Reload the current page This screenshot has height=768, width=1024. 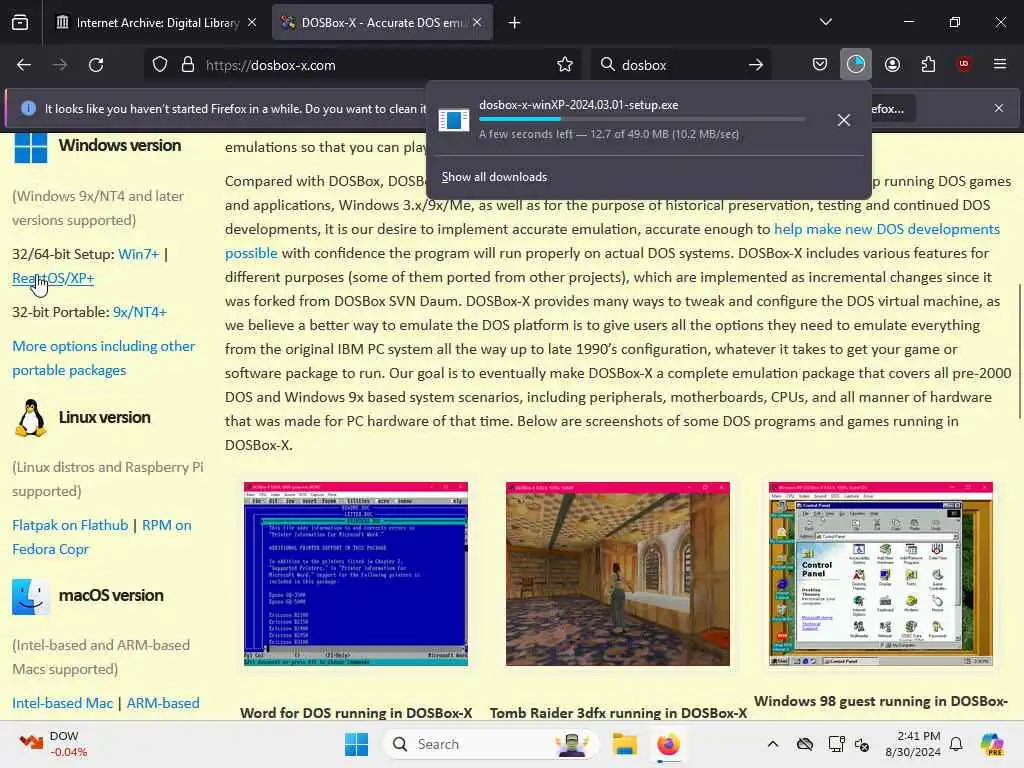pyautogui.click(x=96, y=65)
